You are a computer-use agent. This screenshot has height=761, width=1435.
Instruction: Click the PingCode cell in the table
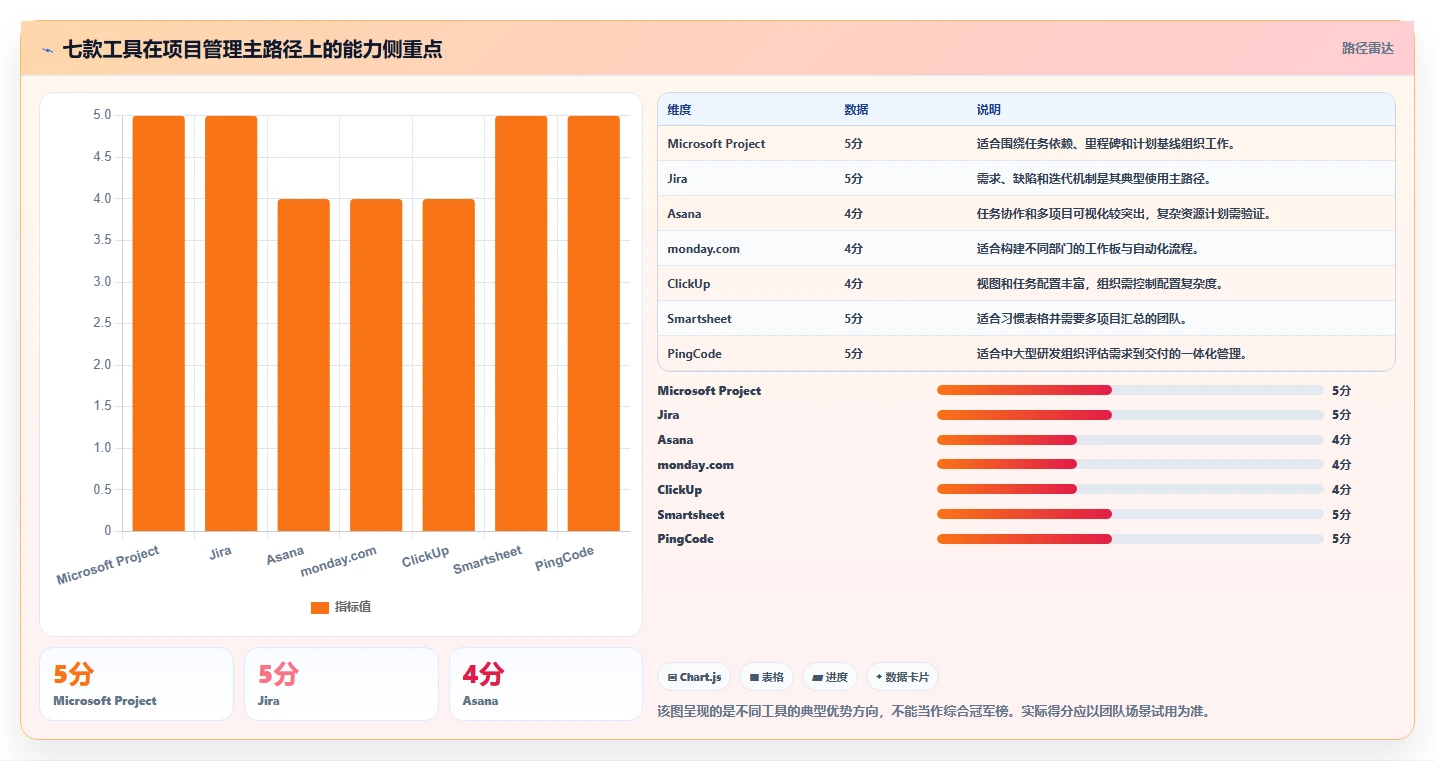(x=694, y=354)
